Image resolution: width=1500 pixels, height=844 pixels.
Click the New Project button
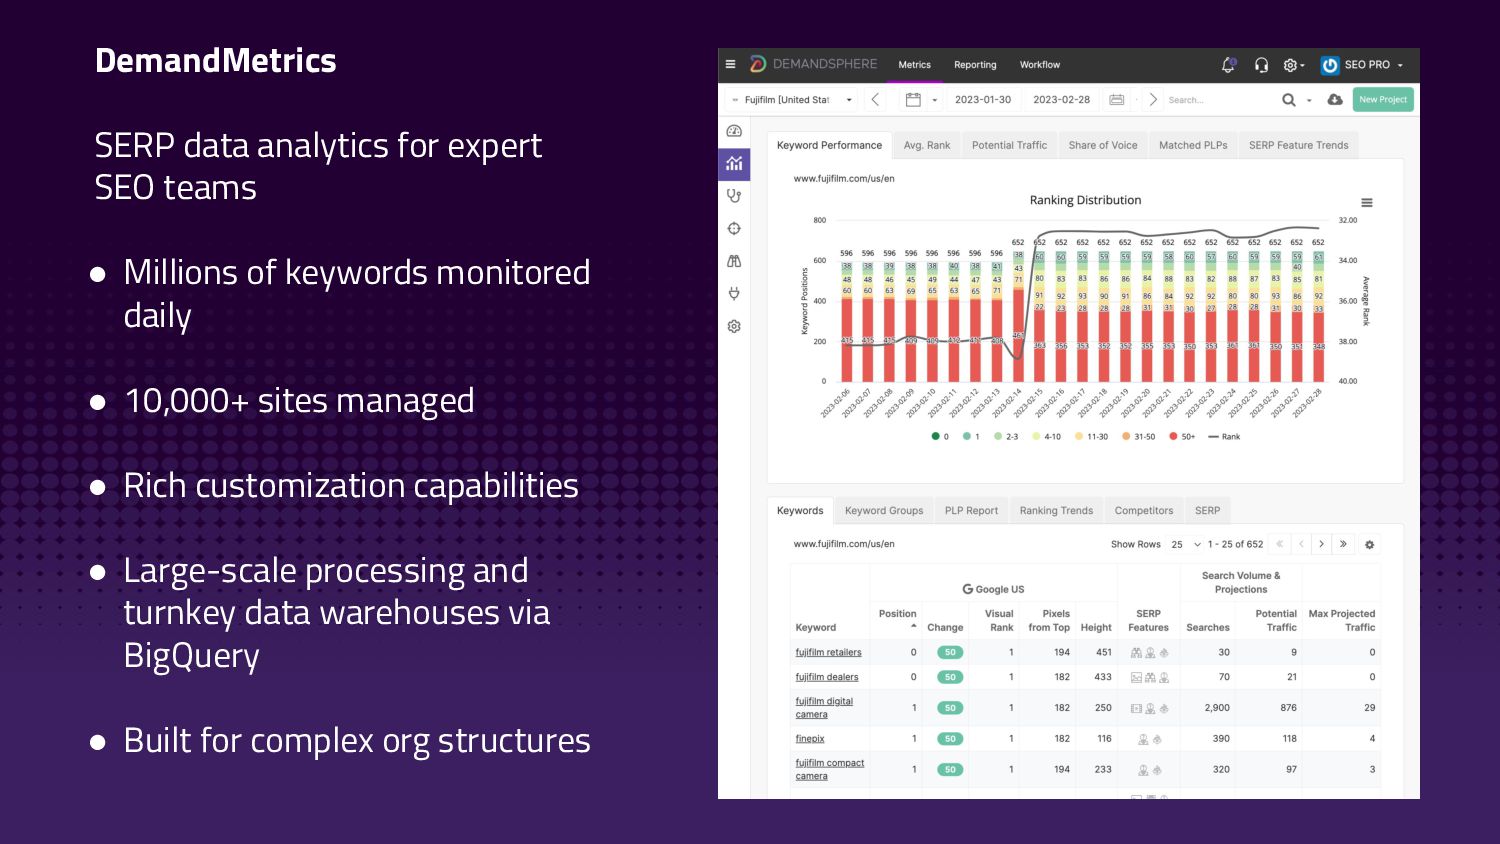(1382, 100)
